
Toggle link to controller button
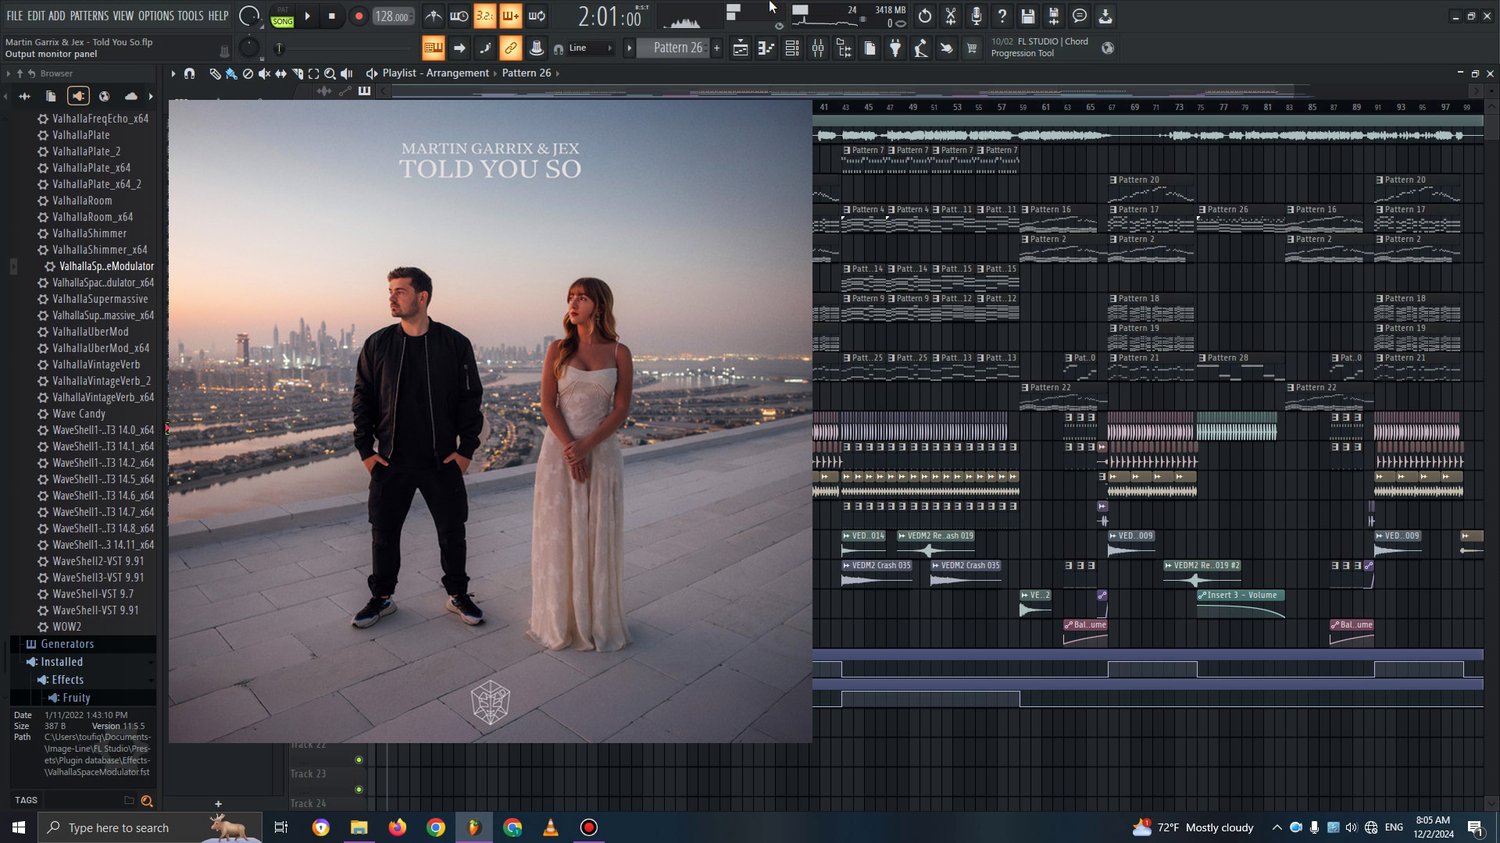tap(510, 48)
